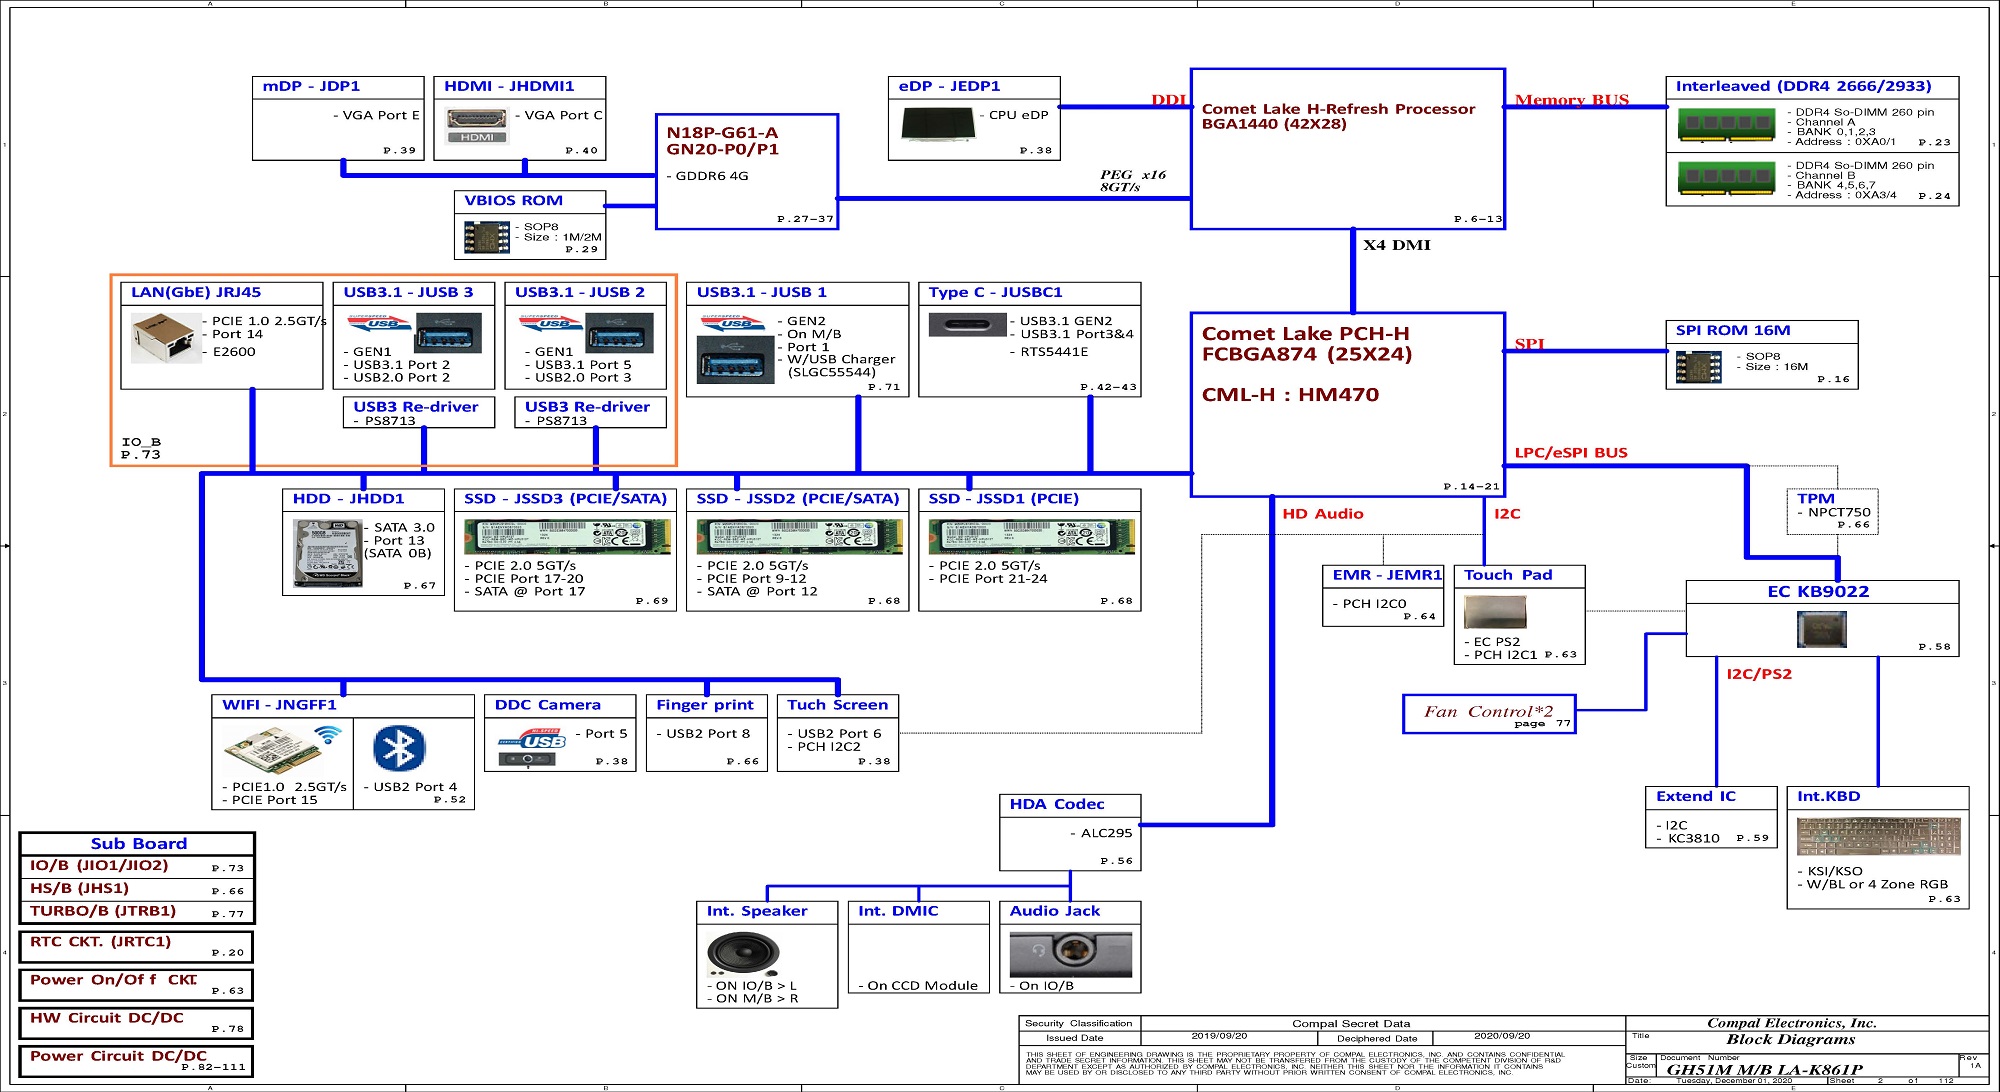This screenshot has width=2000, height=1092.
Task: Click the Power Circuit DC/DC entry
Action: point(118,1056)
